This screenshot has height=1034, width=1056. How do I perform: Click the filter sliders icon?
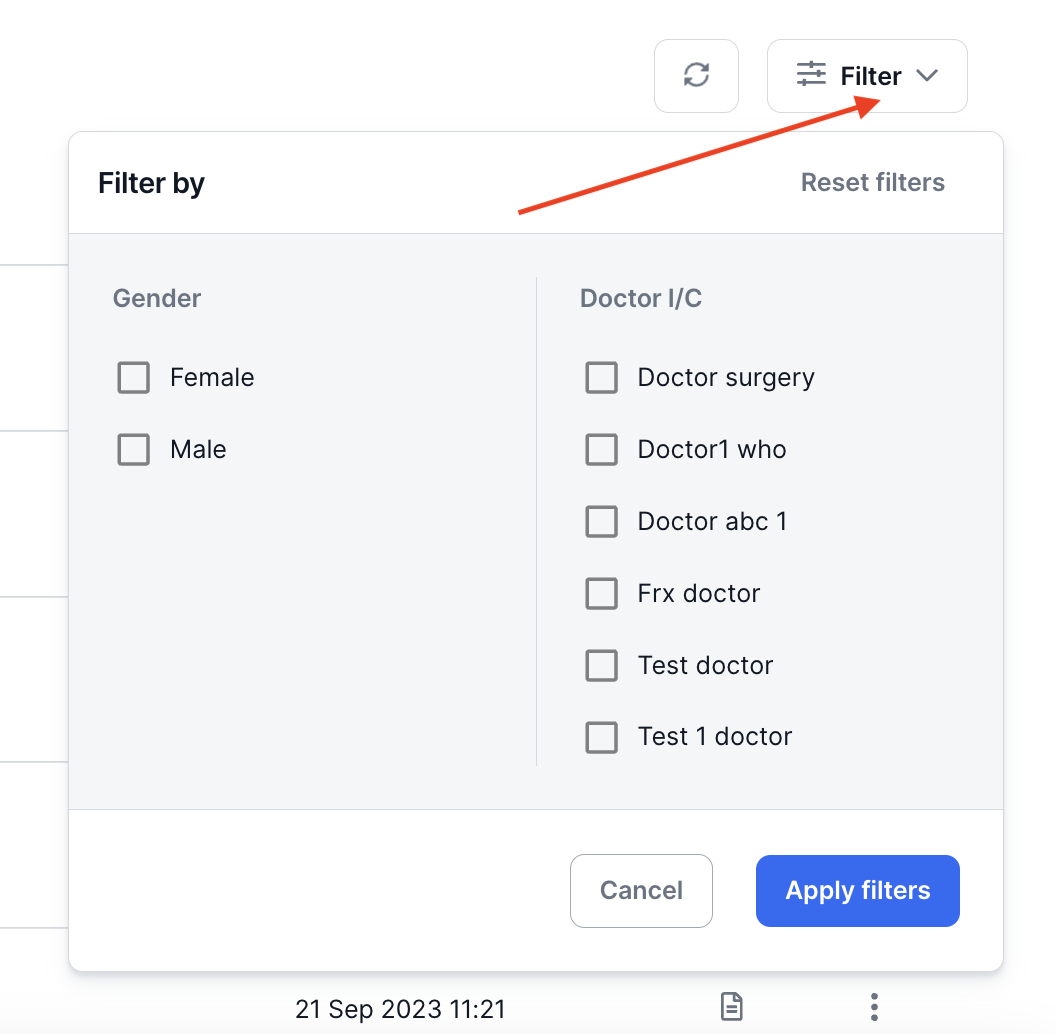coord(811,74)
